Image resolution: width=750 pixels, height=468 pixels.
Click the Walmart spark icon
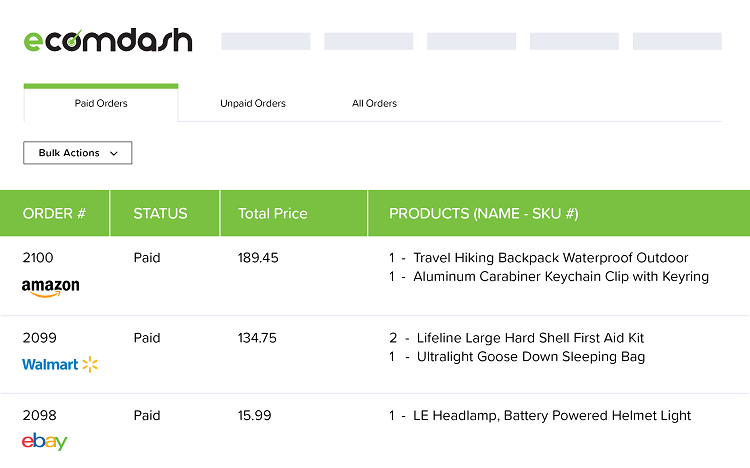click(90, 365)
